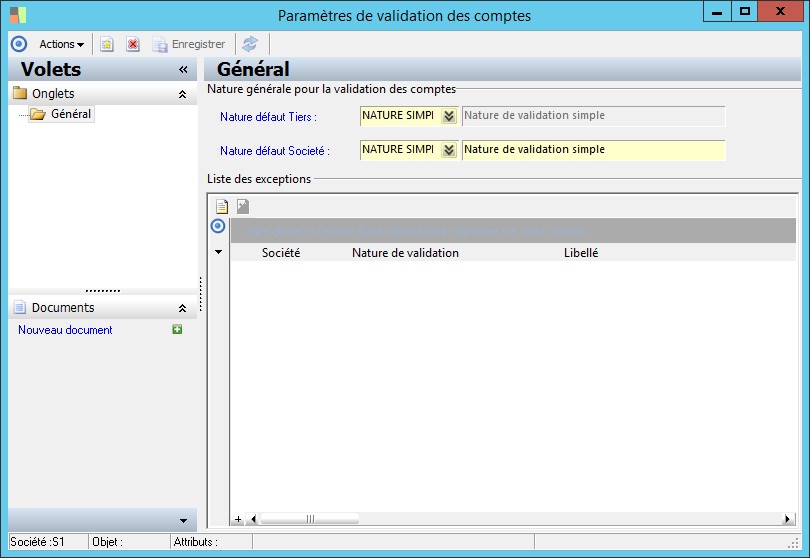Open the Nature défaut Société dropdown arrow
This screenshot has height=558, width=810.
[449, 150]
